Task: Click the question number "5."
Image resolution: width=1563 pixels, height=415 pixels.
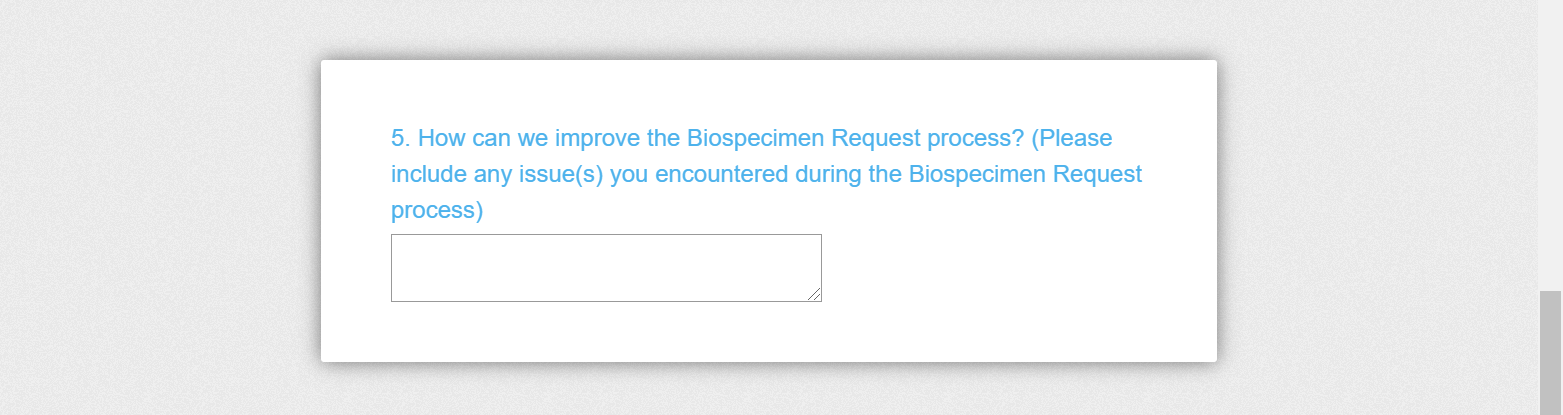Action: [x=401, y=137]
